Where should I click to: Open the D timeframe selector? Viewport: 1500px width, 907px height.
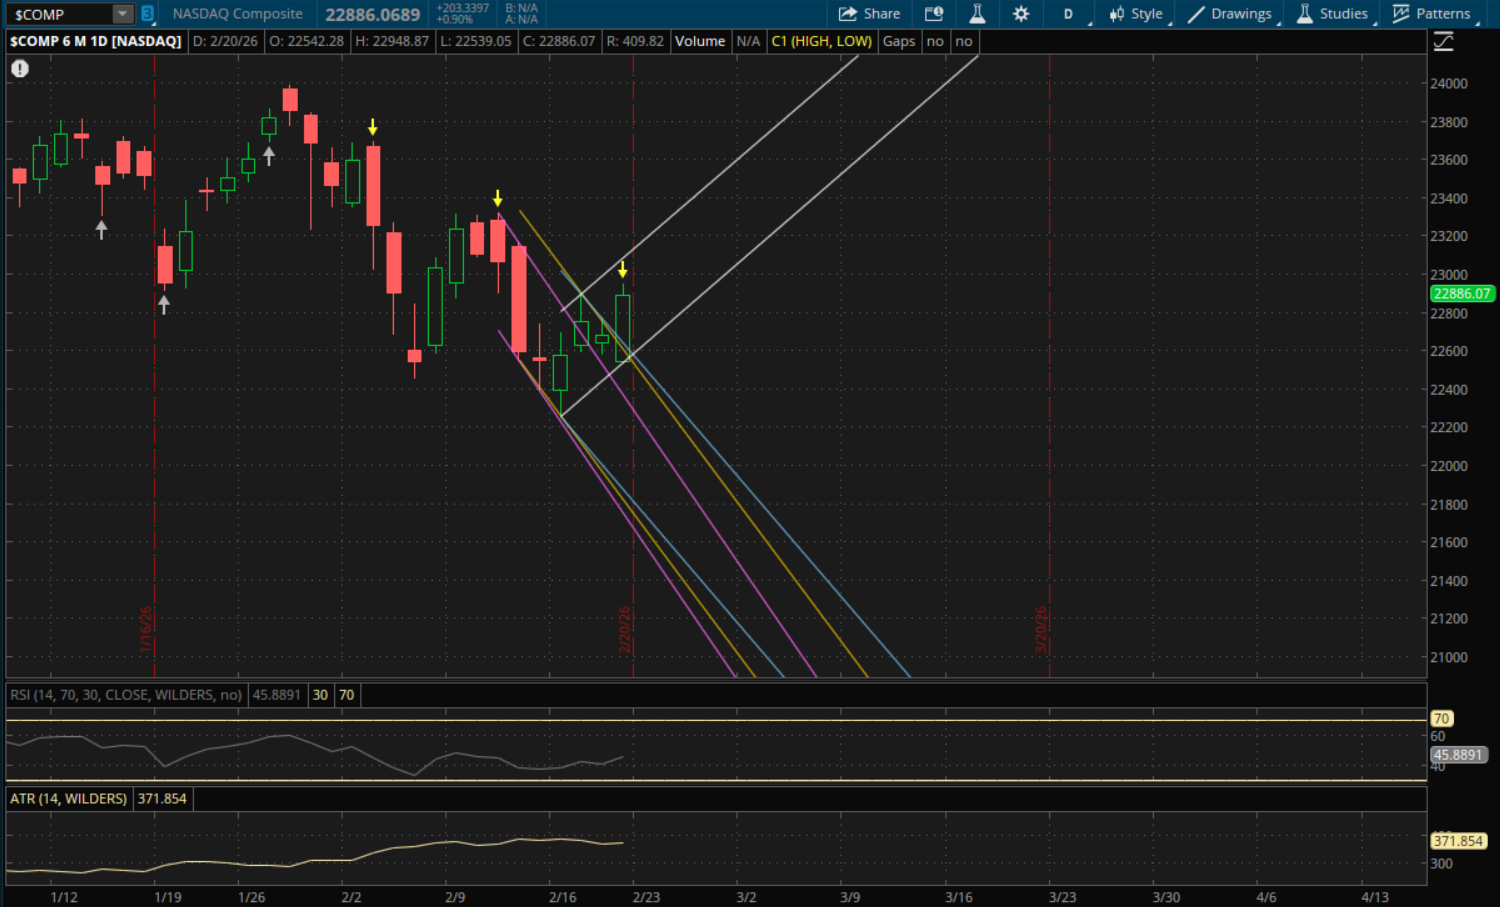click(x=1067, y=14)
